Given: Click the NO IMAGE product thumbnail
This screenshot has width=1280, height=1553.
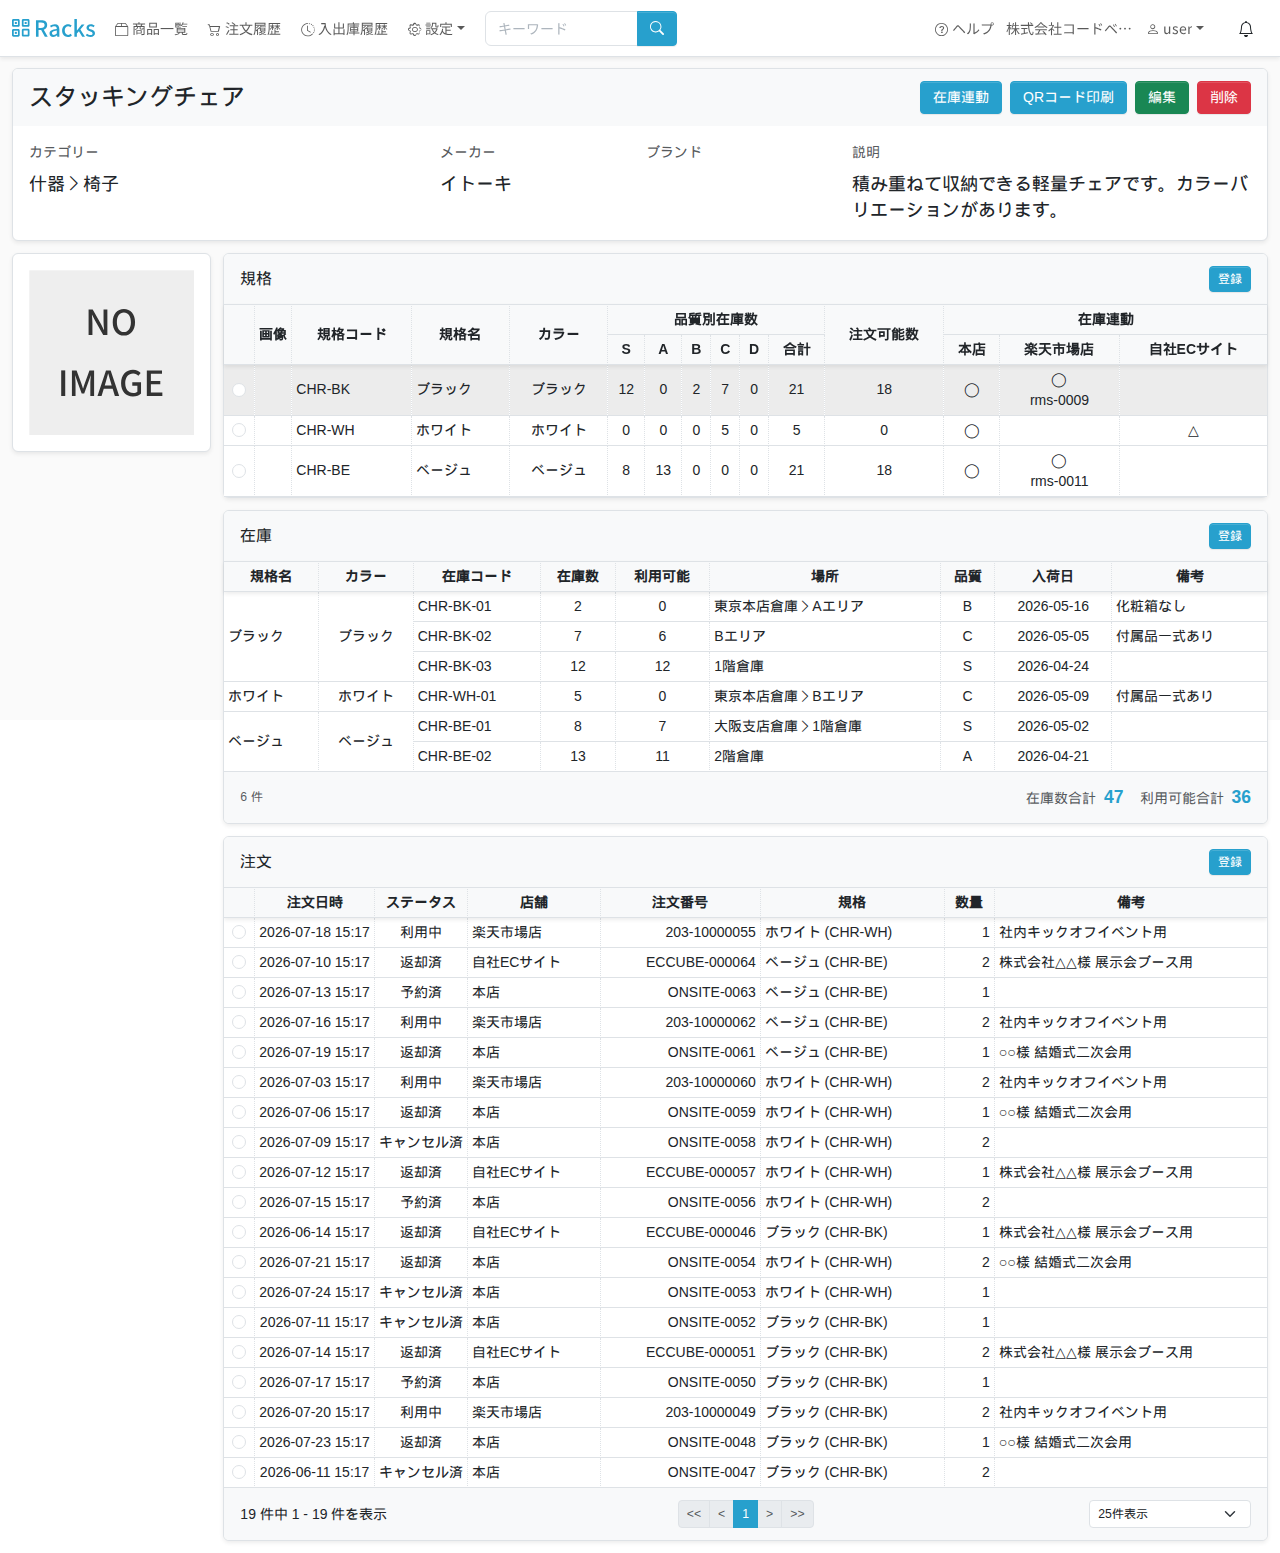Looking at the screenshot, I should point(111,353).
